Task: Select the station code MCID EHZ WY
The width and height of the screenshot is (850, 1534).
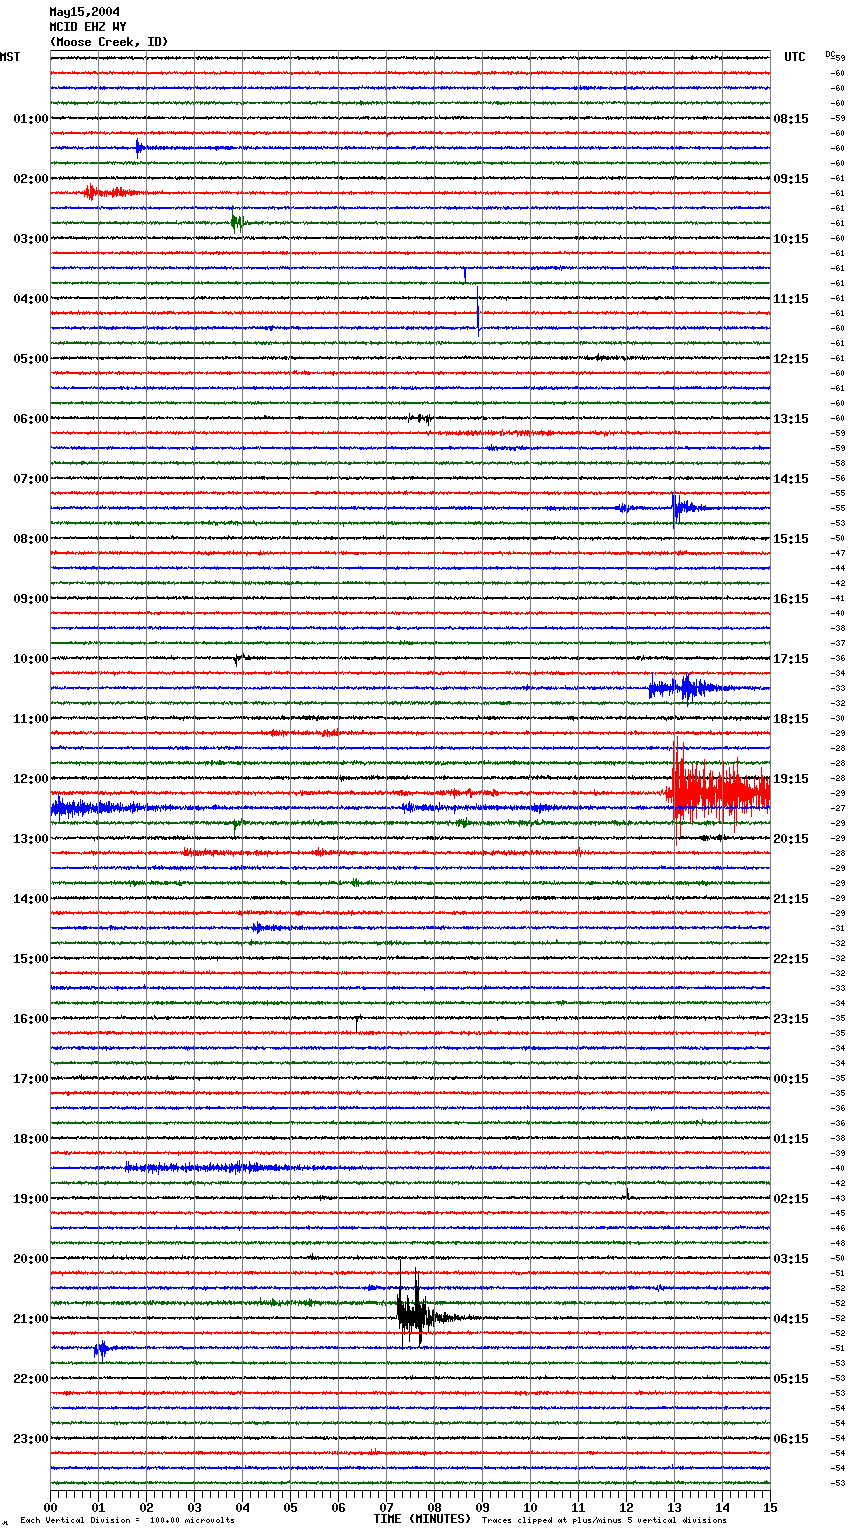Action: [x=88, y=27]
